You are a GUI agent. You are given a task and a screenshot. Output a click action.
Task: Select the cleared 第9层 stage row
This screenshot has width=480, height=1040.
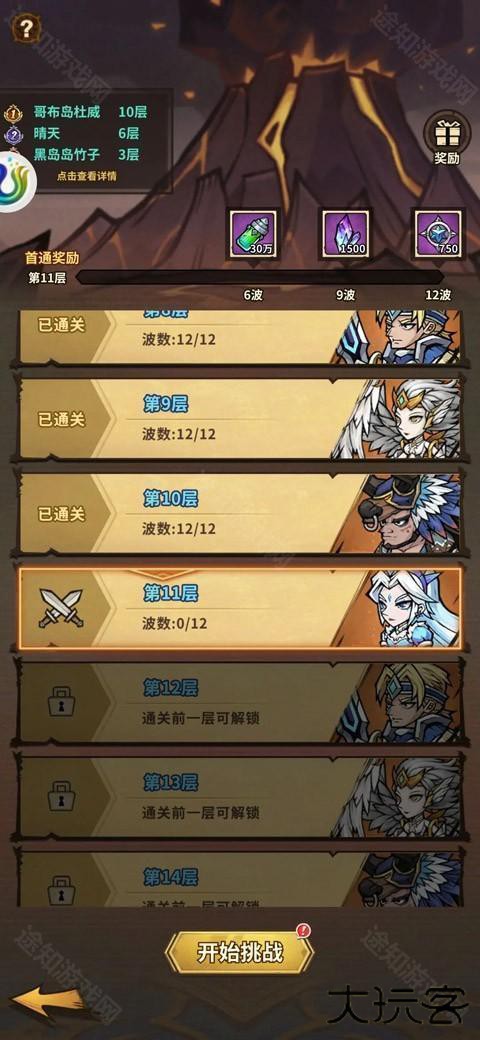[239, 419]
